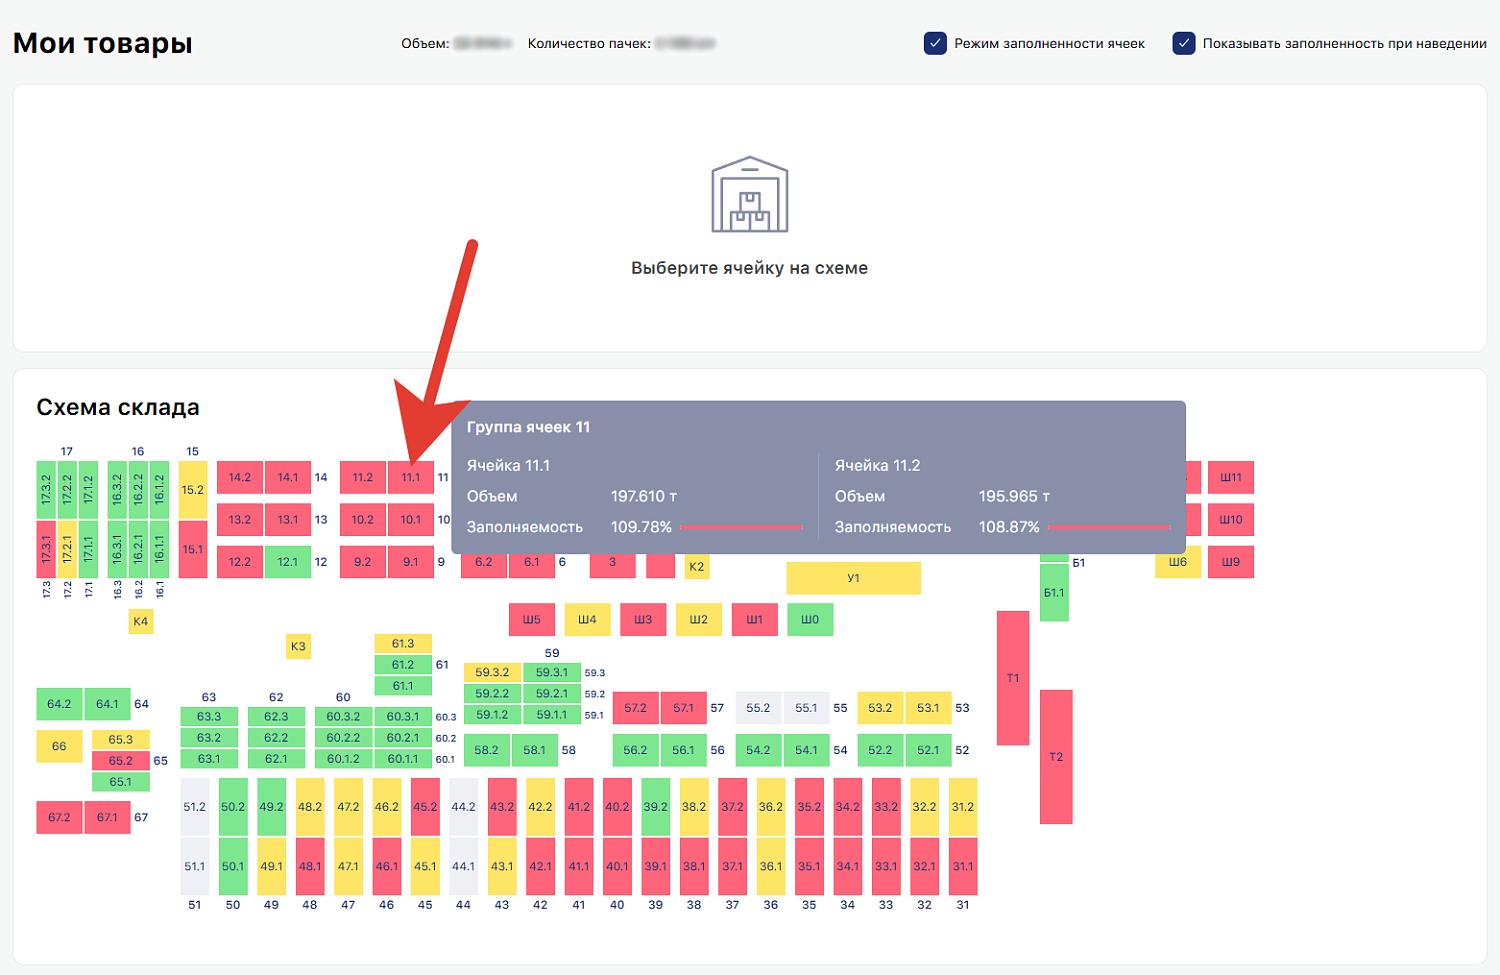Click grey cell 44.2
Screen dimensions: 1500x975
click(463, 807)
